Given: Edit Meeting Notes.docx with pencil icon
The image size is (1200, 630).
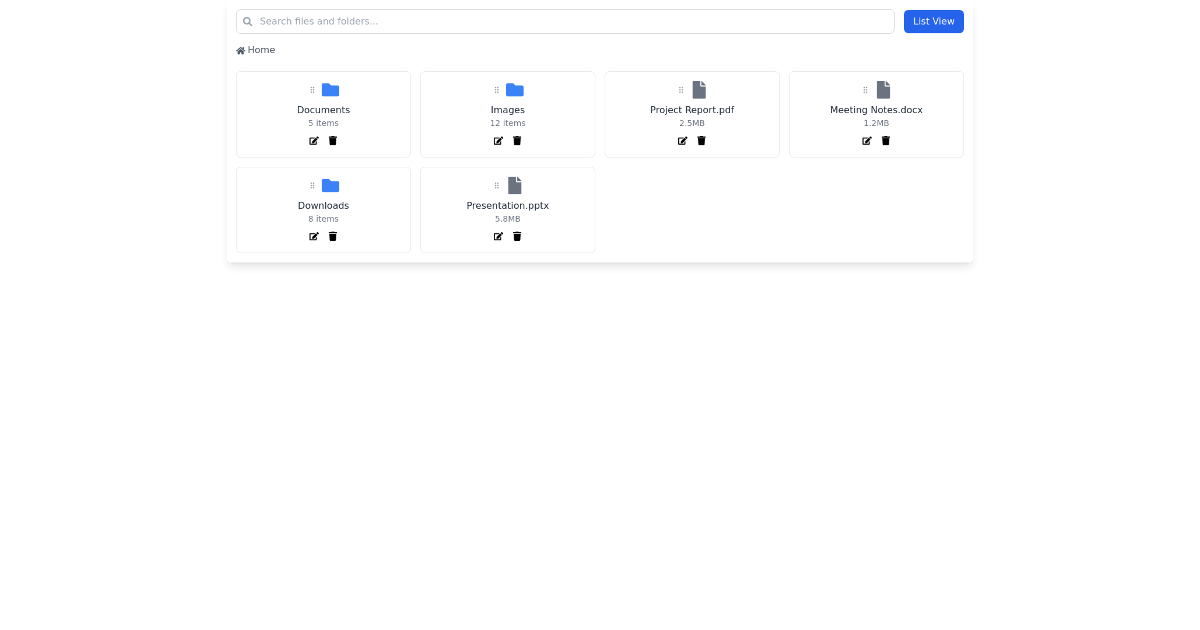Looking at the screenshot, I should [x=867, y=141].
